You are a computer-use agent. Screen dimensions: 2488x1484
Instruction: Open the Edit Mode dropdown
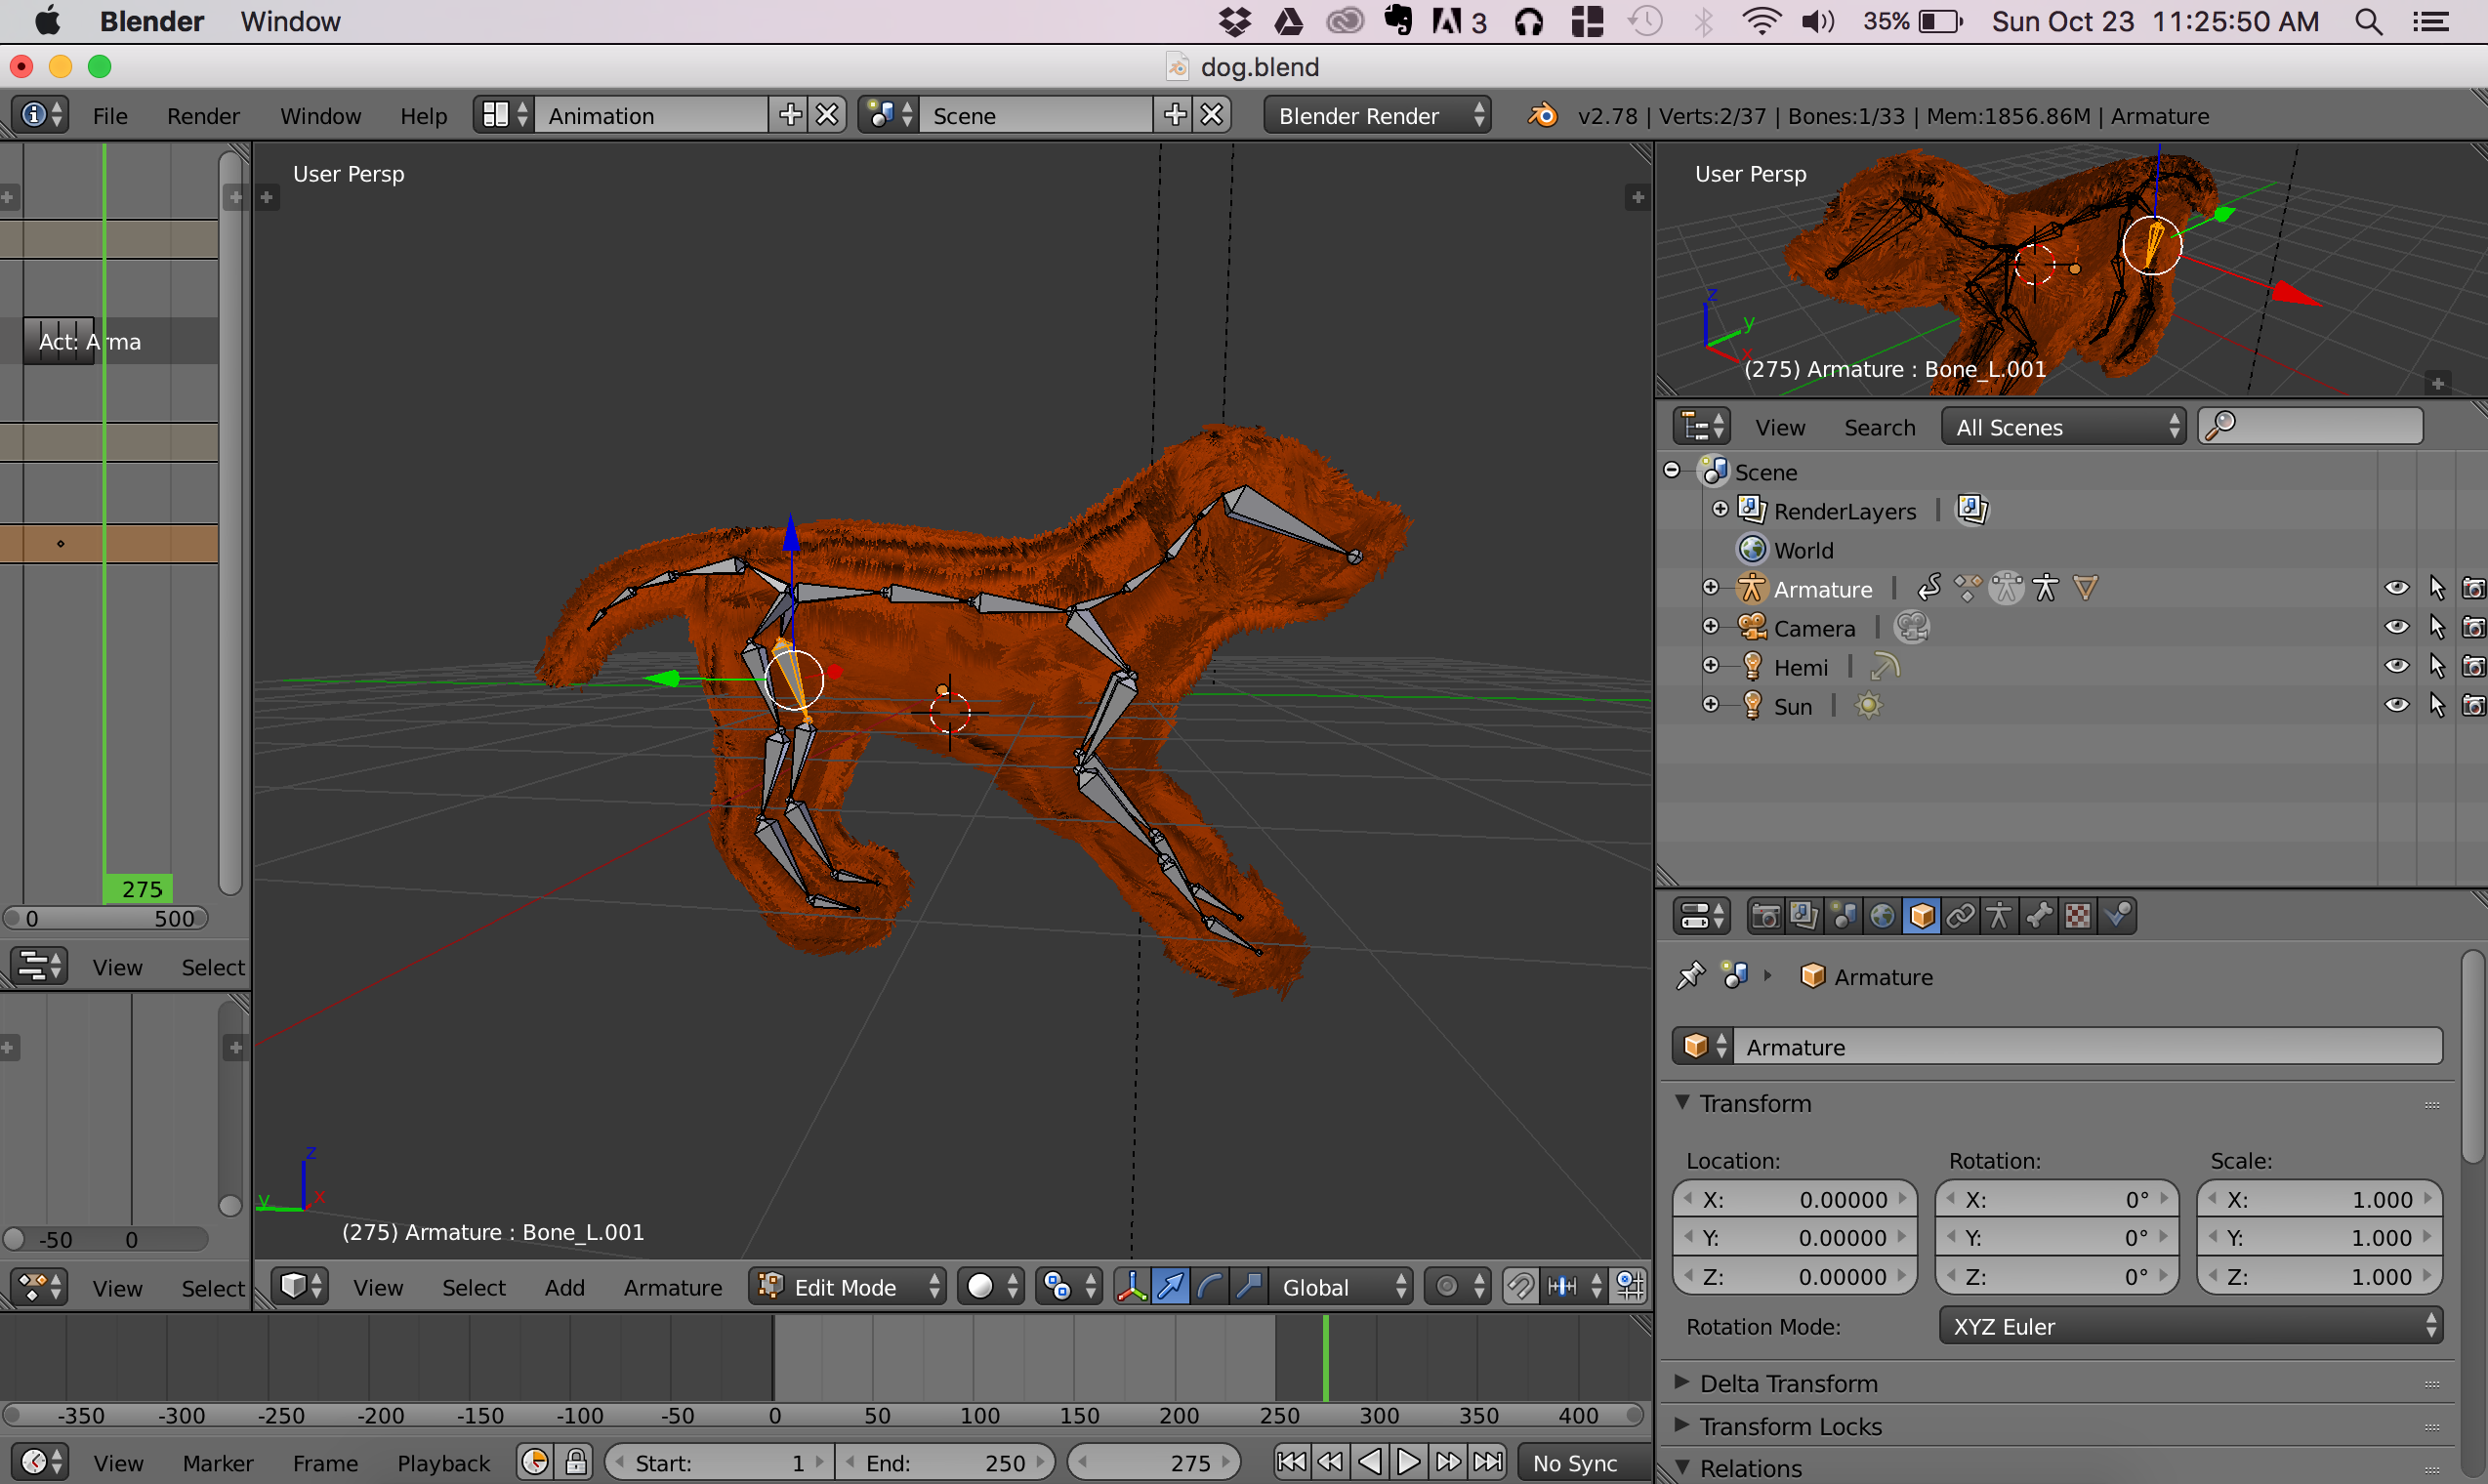[848, 1287]
